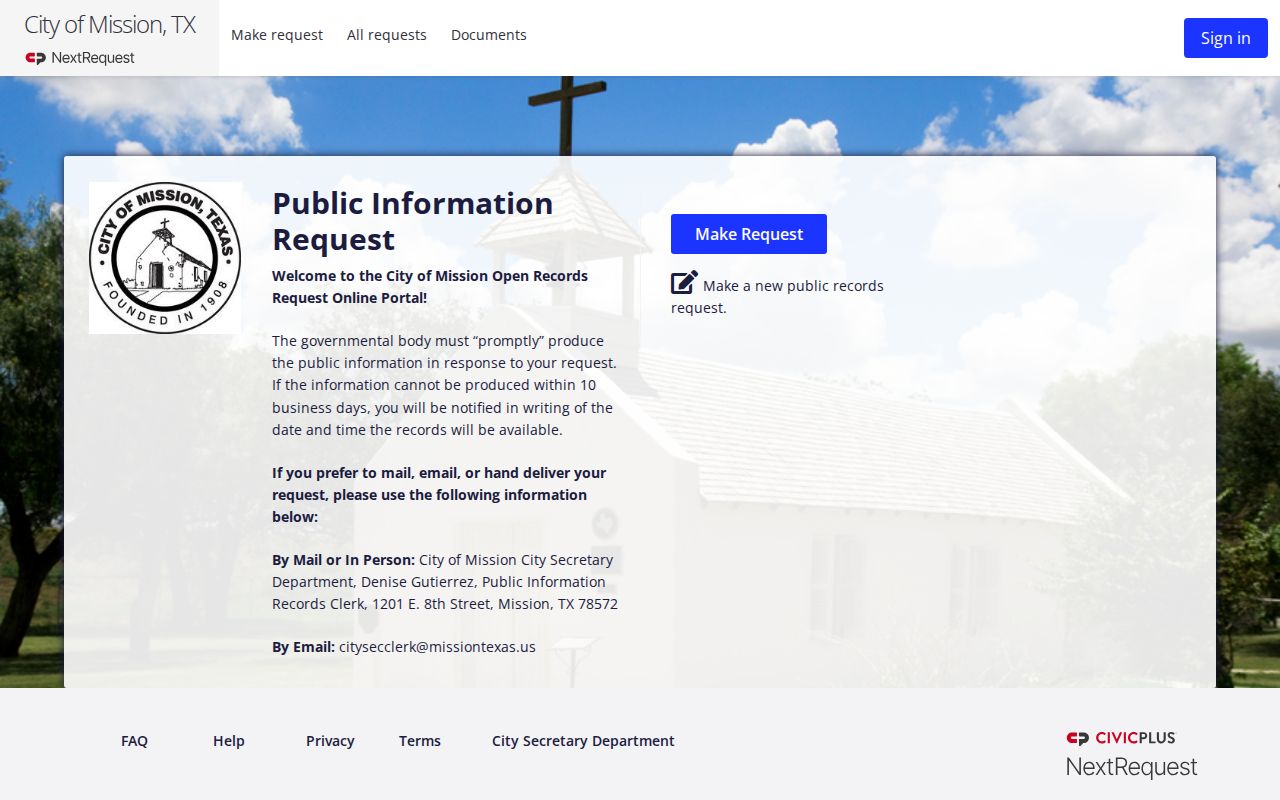Open the Help footer link

pos(229,741)
